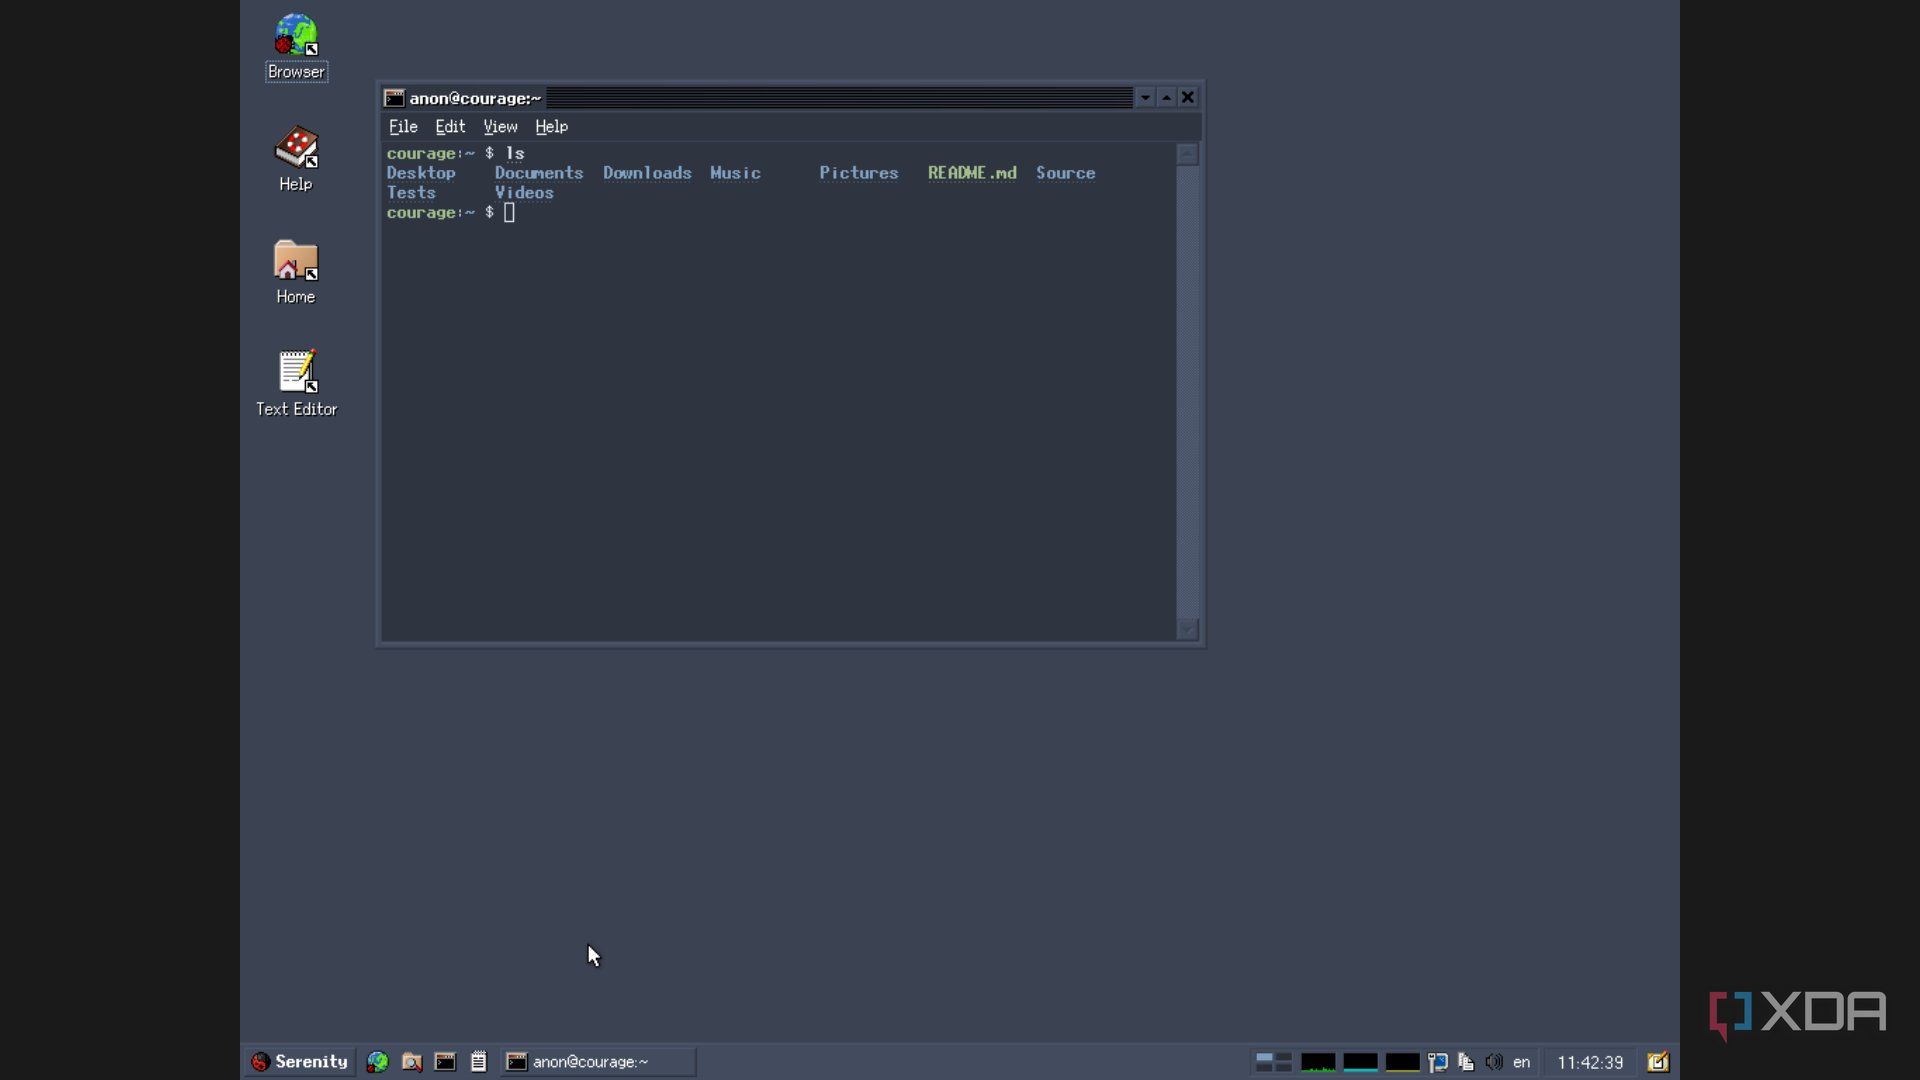The height and width of the screenshot is (1080, 1920).
Task: Click the terminal scrollbar up arrow
Action: coord(1188,154)
